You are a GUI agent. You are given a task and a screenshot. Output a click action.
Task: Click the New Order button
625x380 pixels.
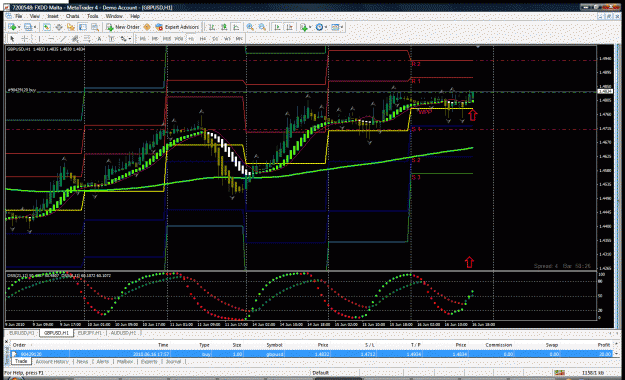point(123,27)
